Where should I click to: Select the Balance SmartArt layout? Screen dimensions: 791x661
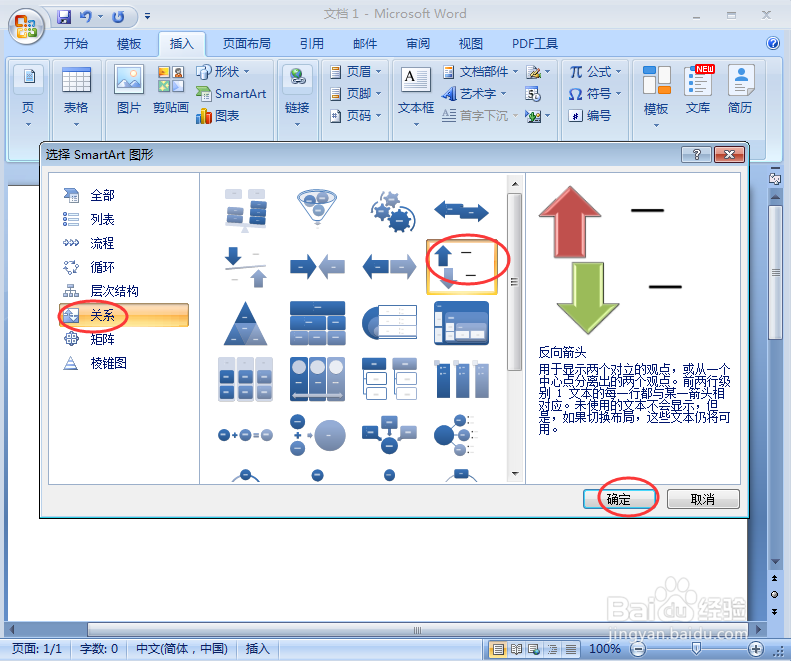point(245,210)
